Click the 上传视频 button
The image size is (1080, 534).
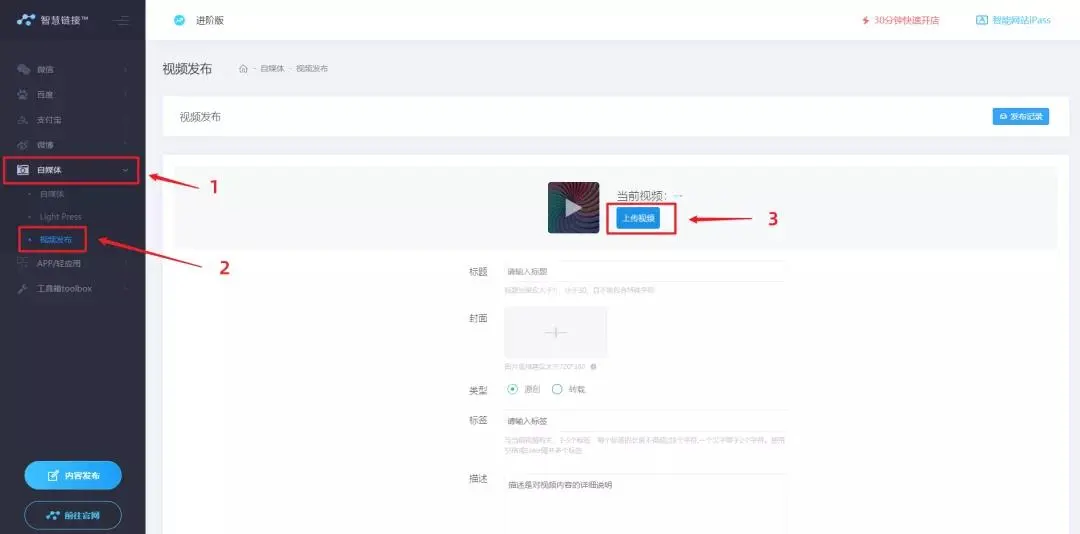click(638, 217)
